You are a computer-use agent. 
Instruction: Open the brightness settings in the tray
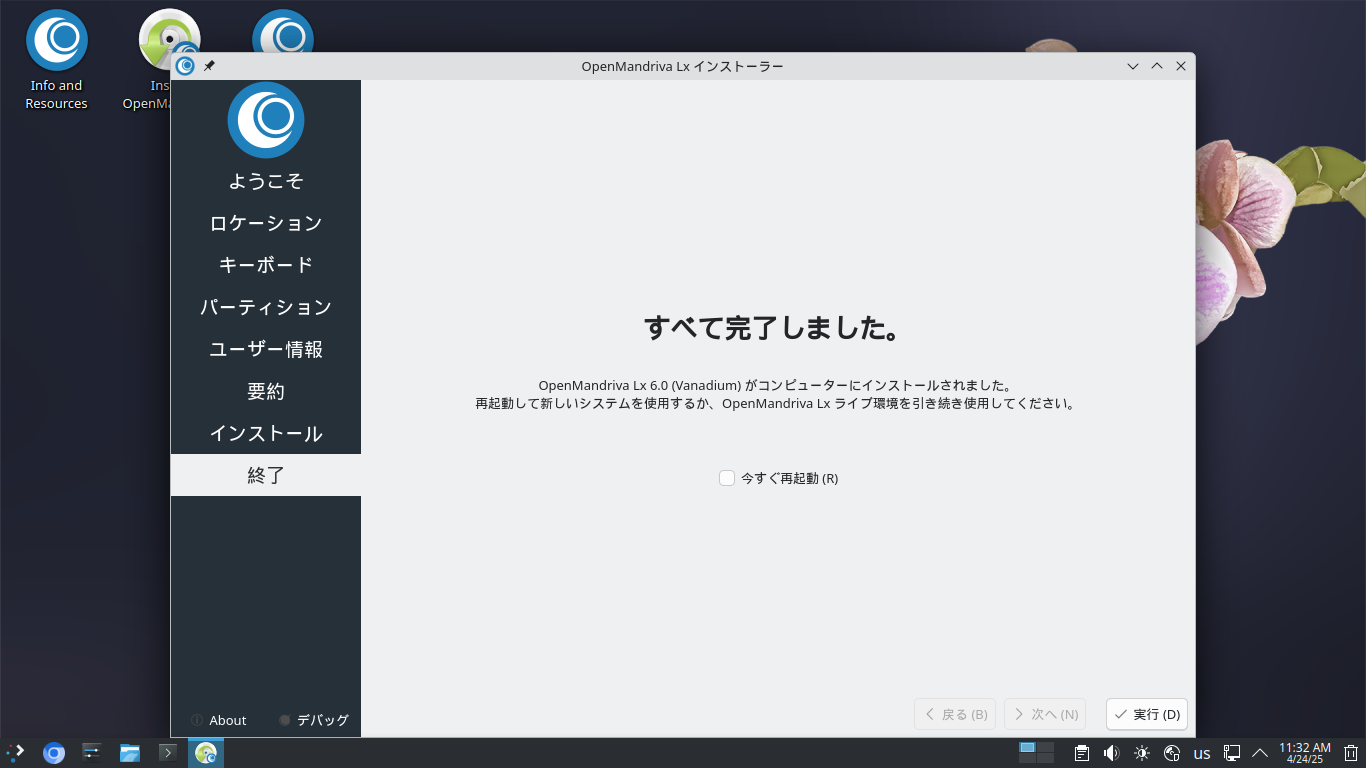(x=1142, y=753)
